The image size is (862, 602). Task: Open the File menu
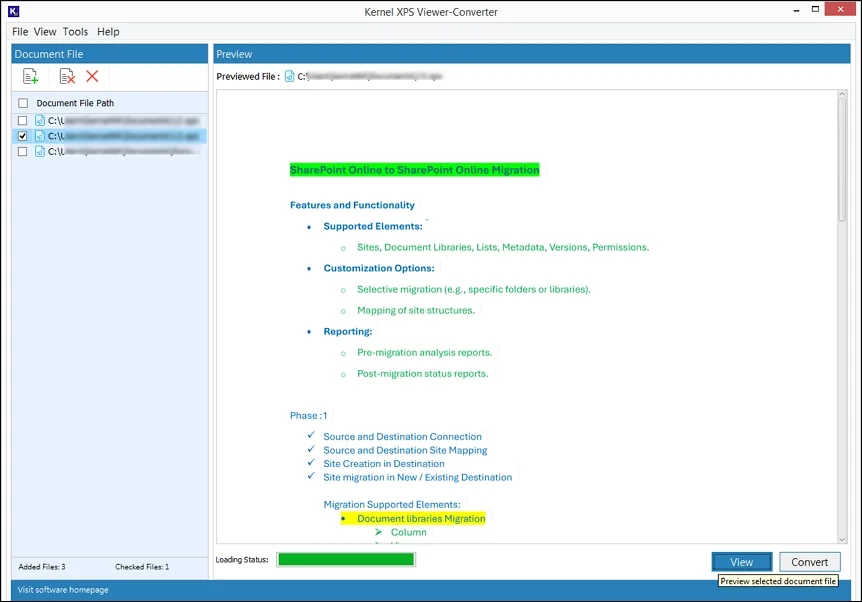point(19,31)
